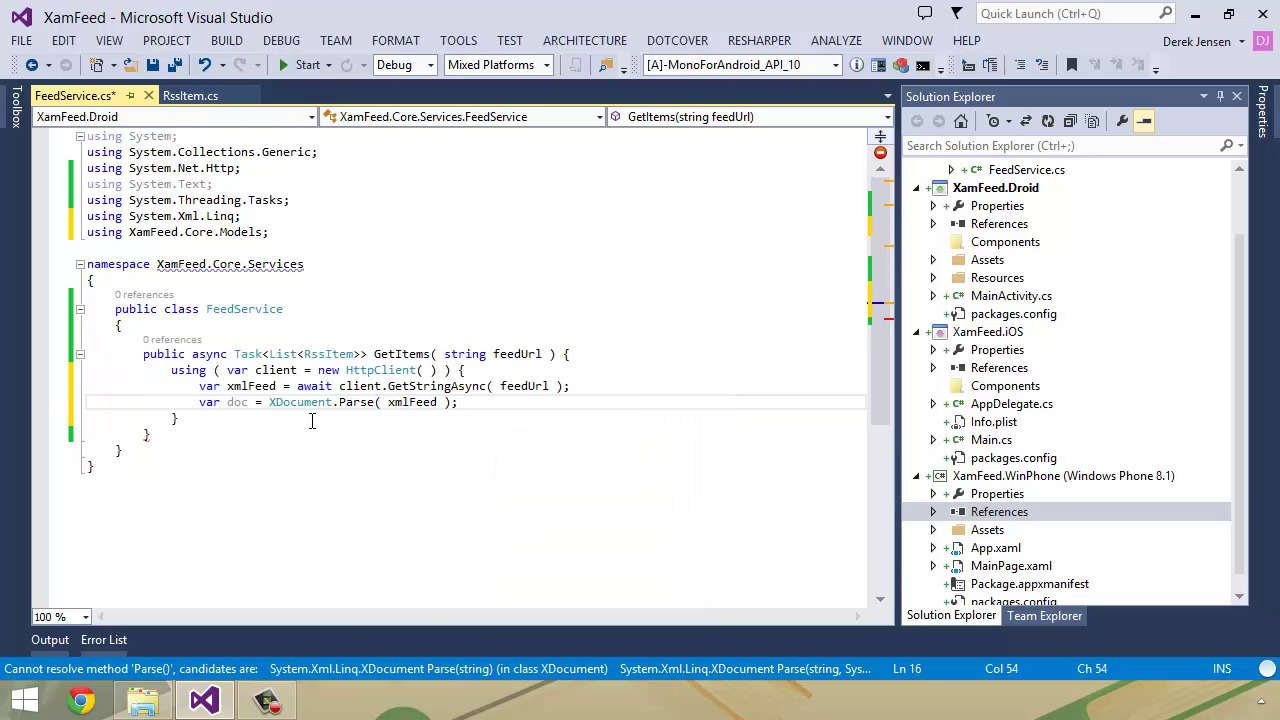Open the BUILD menu
The height and width of the screenshot is (720, 1280).
coord(226,41)
